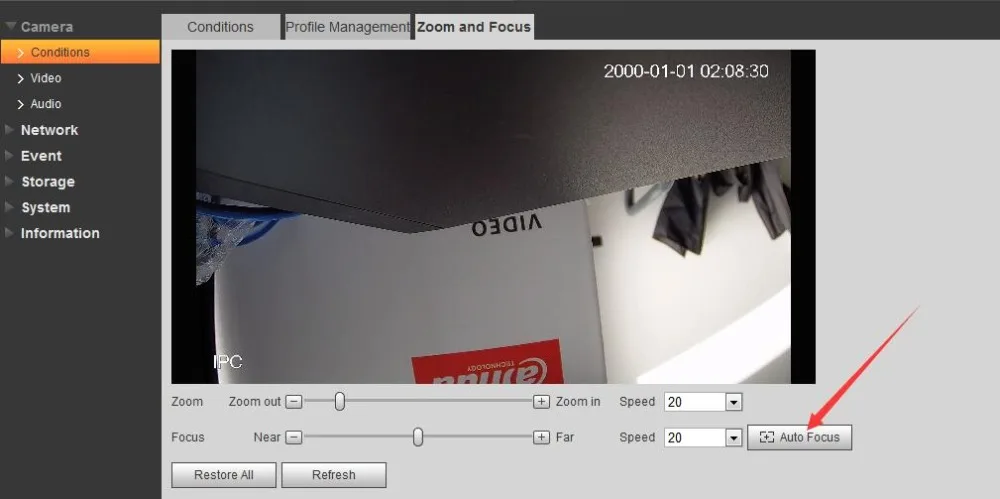The width and height of the screenshot is (1000, 499).
Task: Open Conditions in the Camera sidebar
Action: click(80, 52)
